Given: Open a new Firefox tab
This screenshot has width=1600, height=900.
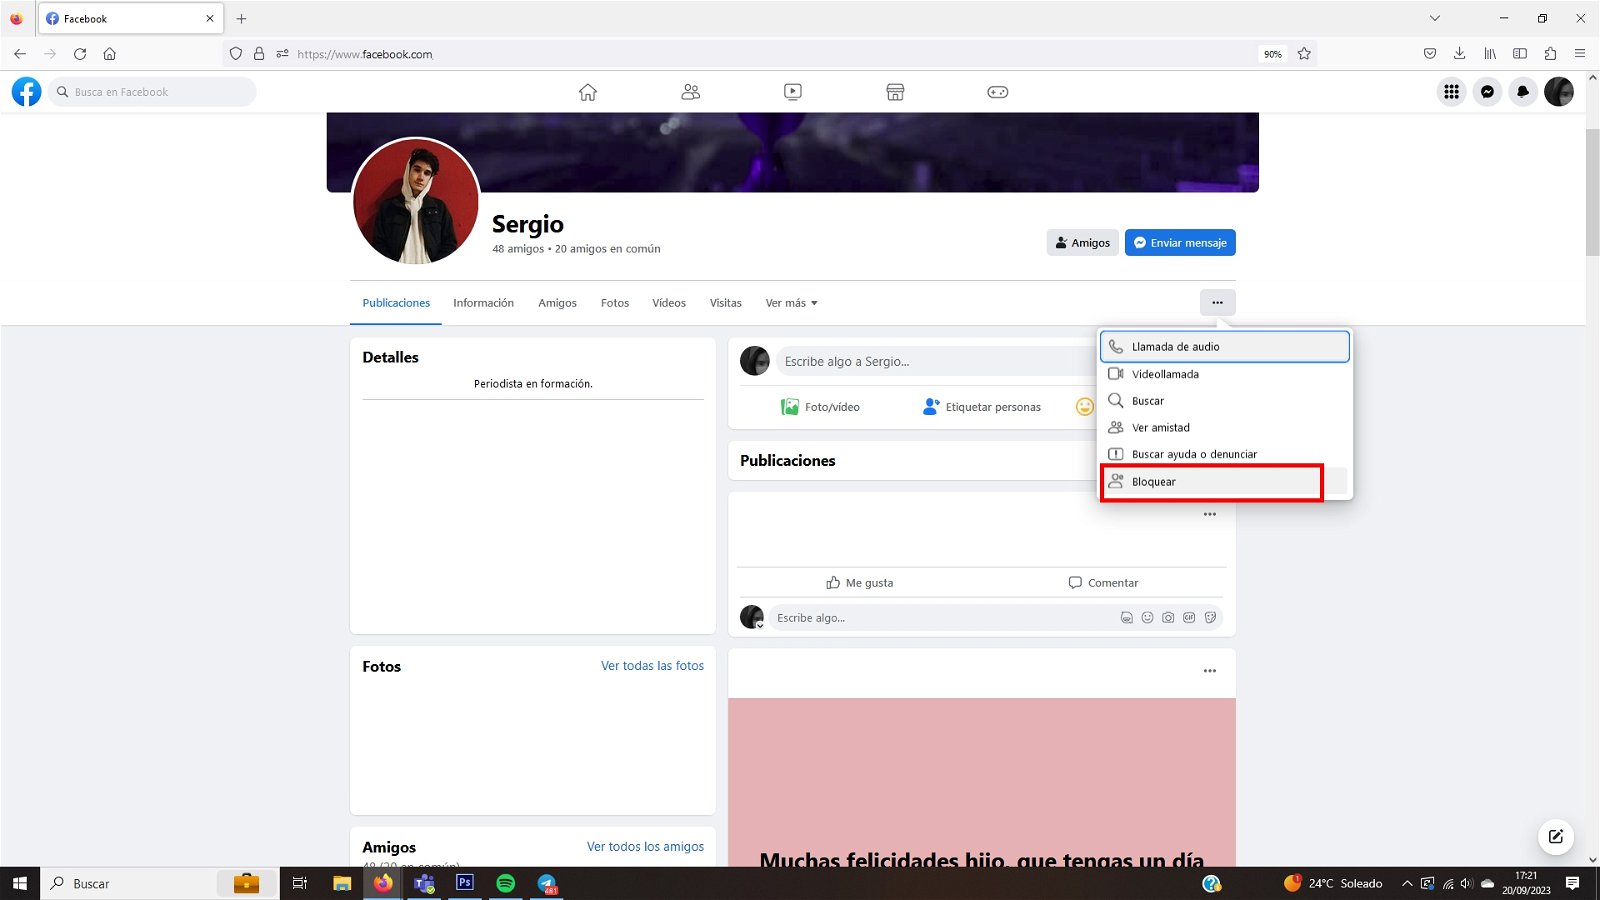Looking at the screenshot, I should pyautogui.click(x=241, y=18).
